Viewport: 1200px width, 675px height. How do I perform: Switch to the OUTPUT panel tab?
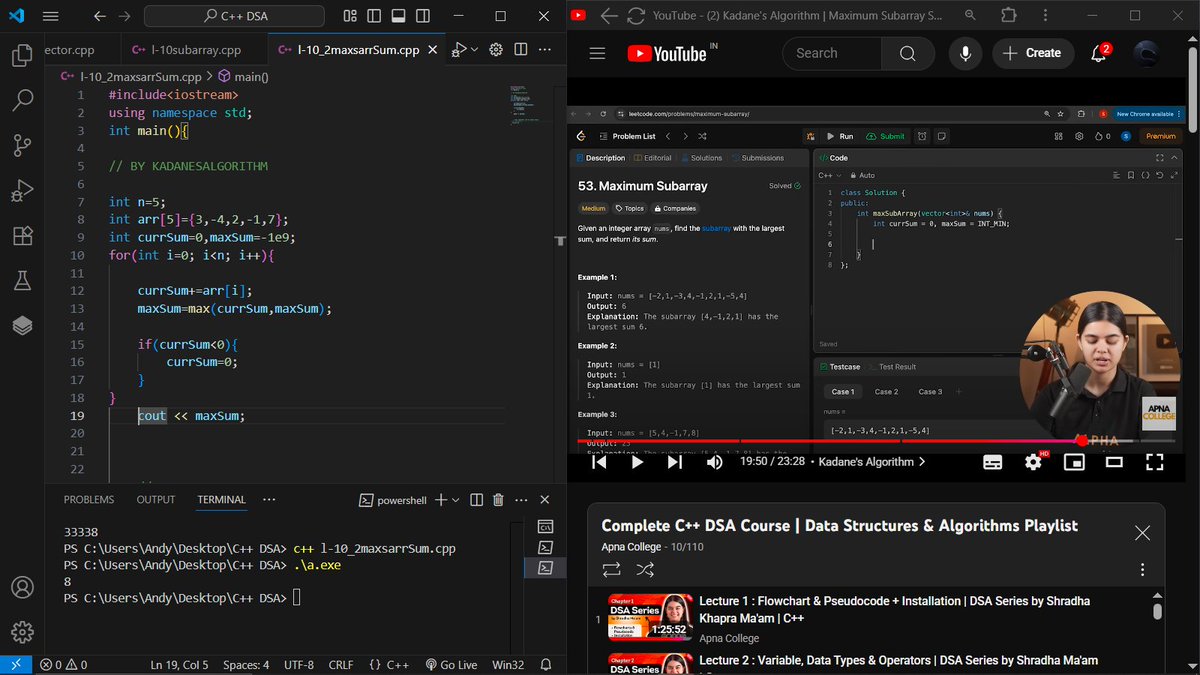click(156, 500)
